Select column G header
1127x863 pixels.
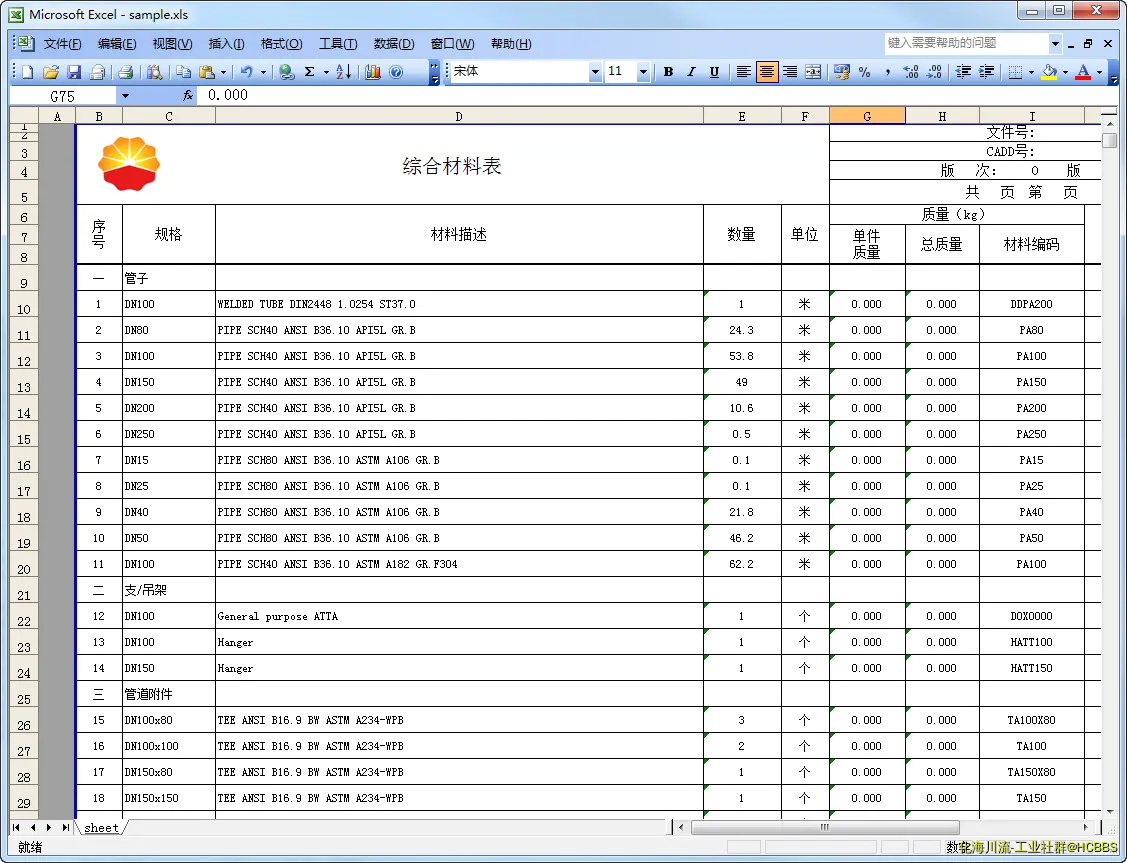pyautogui.click(x=868, y=116)
